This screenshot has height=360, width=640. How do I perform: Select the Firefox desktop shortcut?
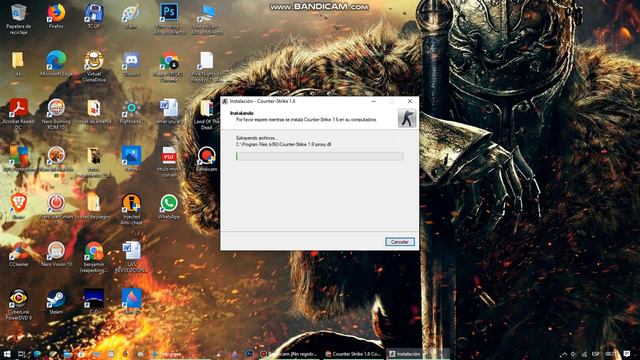(x=56, y=16)
